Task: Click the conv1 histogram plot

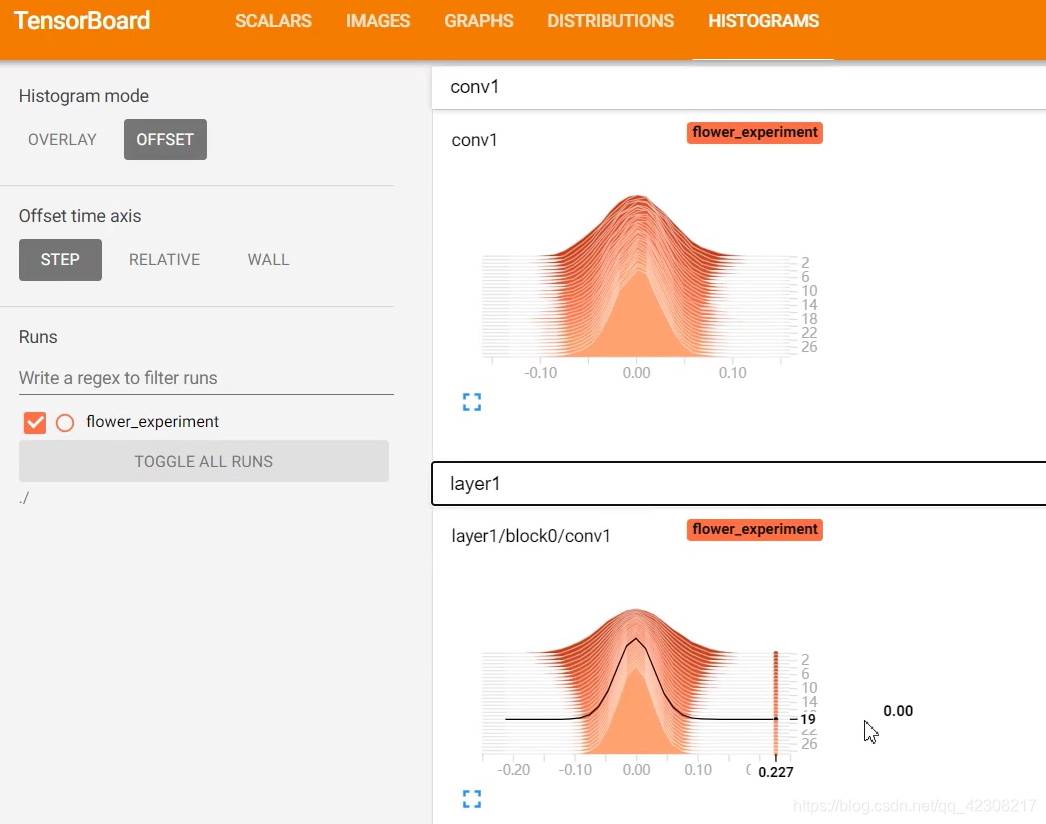Action: click(637, 277)
